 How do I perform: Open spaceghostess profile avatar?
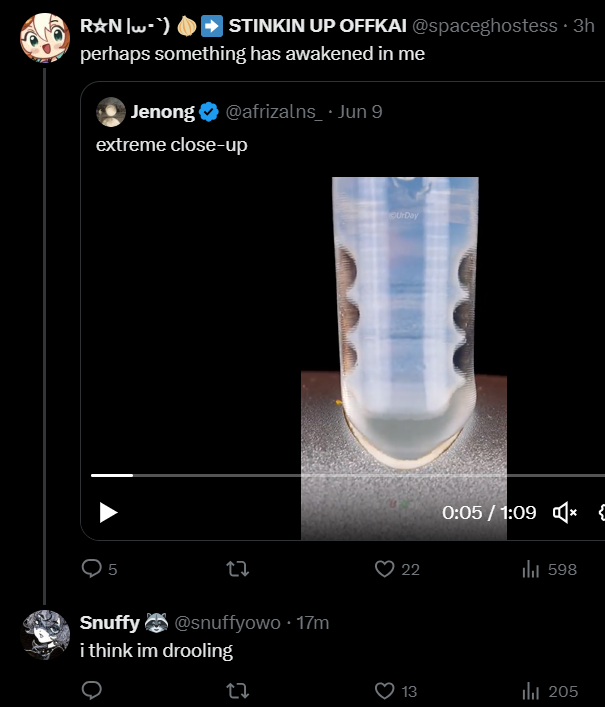(45, 38)
